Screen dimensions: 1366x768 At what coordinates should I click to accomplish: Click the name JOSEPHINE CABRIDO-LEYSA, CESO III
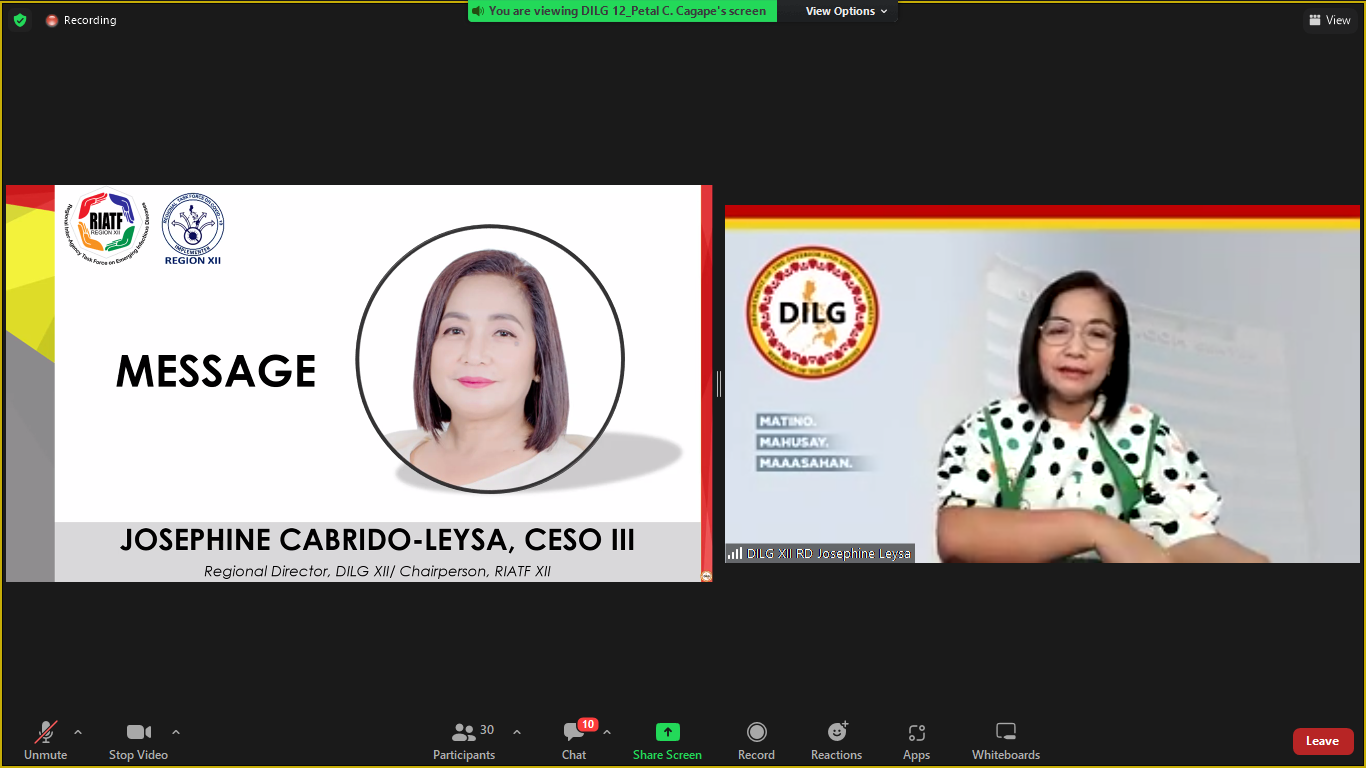pyautogui.click(x=377, y=540)
